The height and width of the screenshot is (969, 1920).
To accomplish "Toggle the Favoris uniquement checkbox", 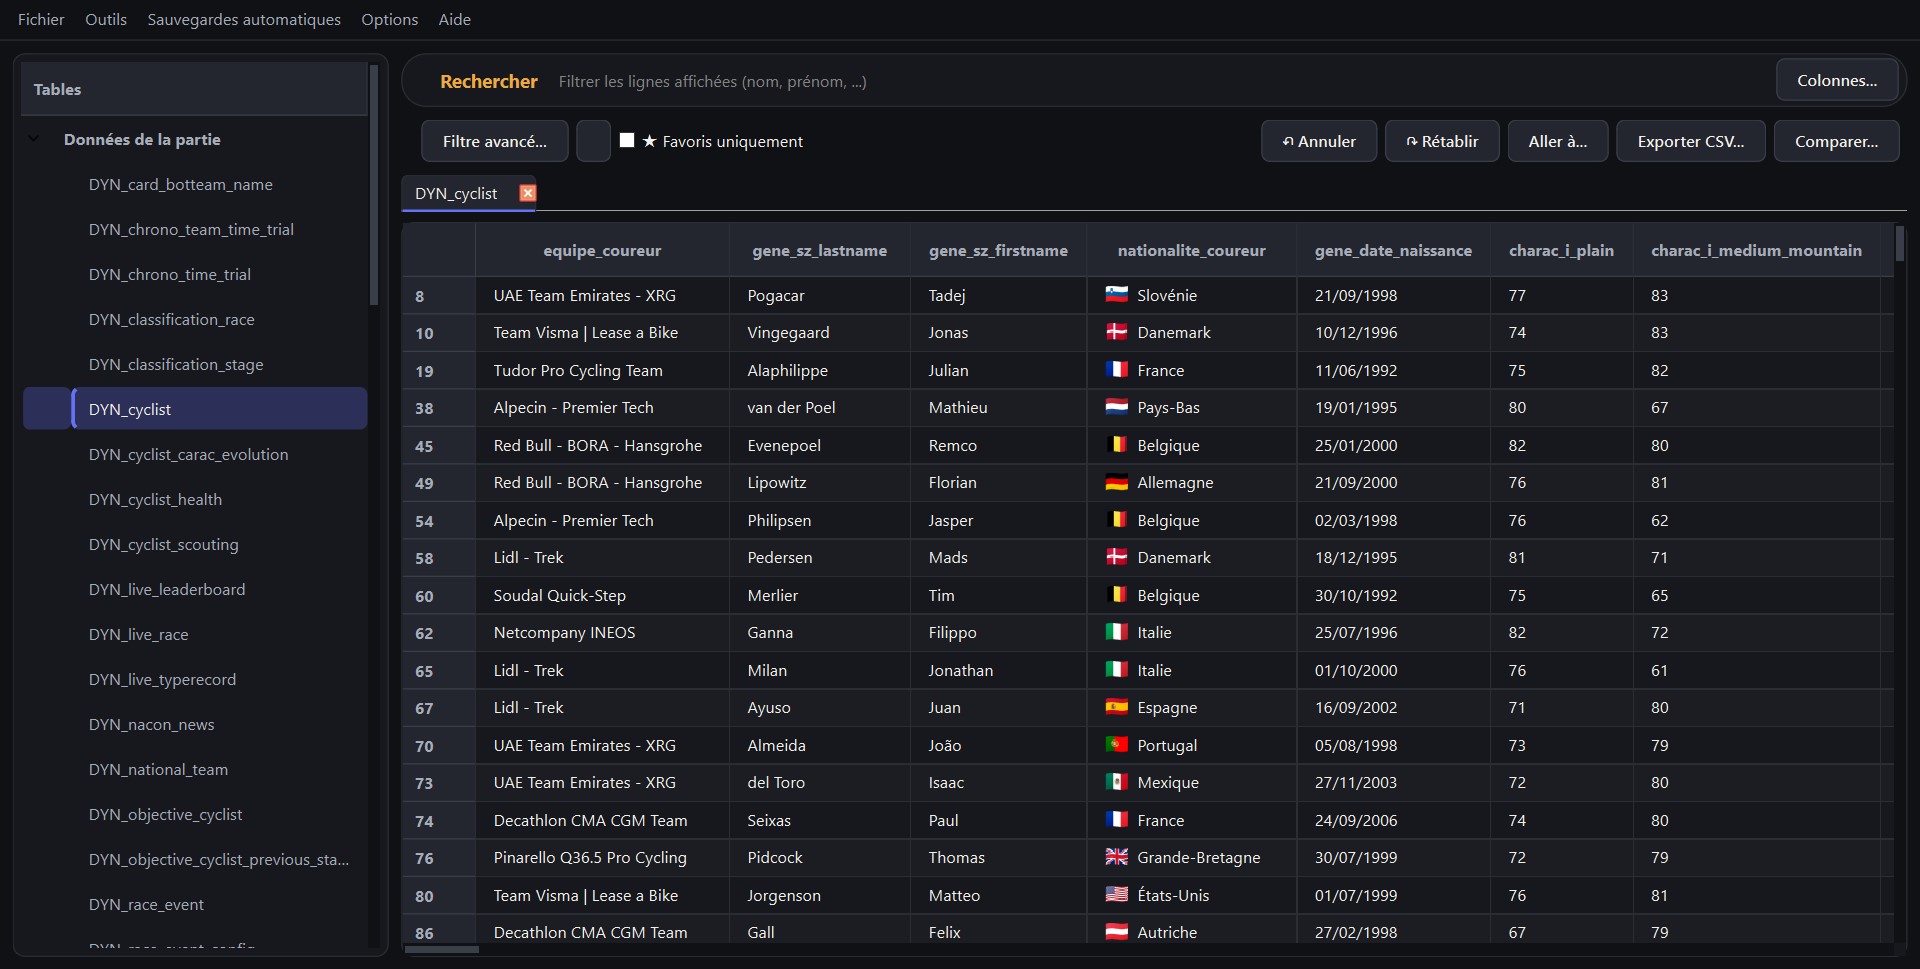I will pos(627,140).
